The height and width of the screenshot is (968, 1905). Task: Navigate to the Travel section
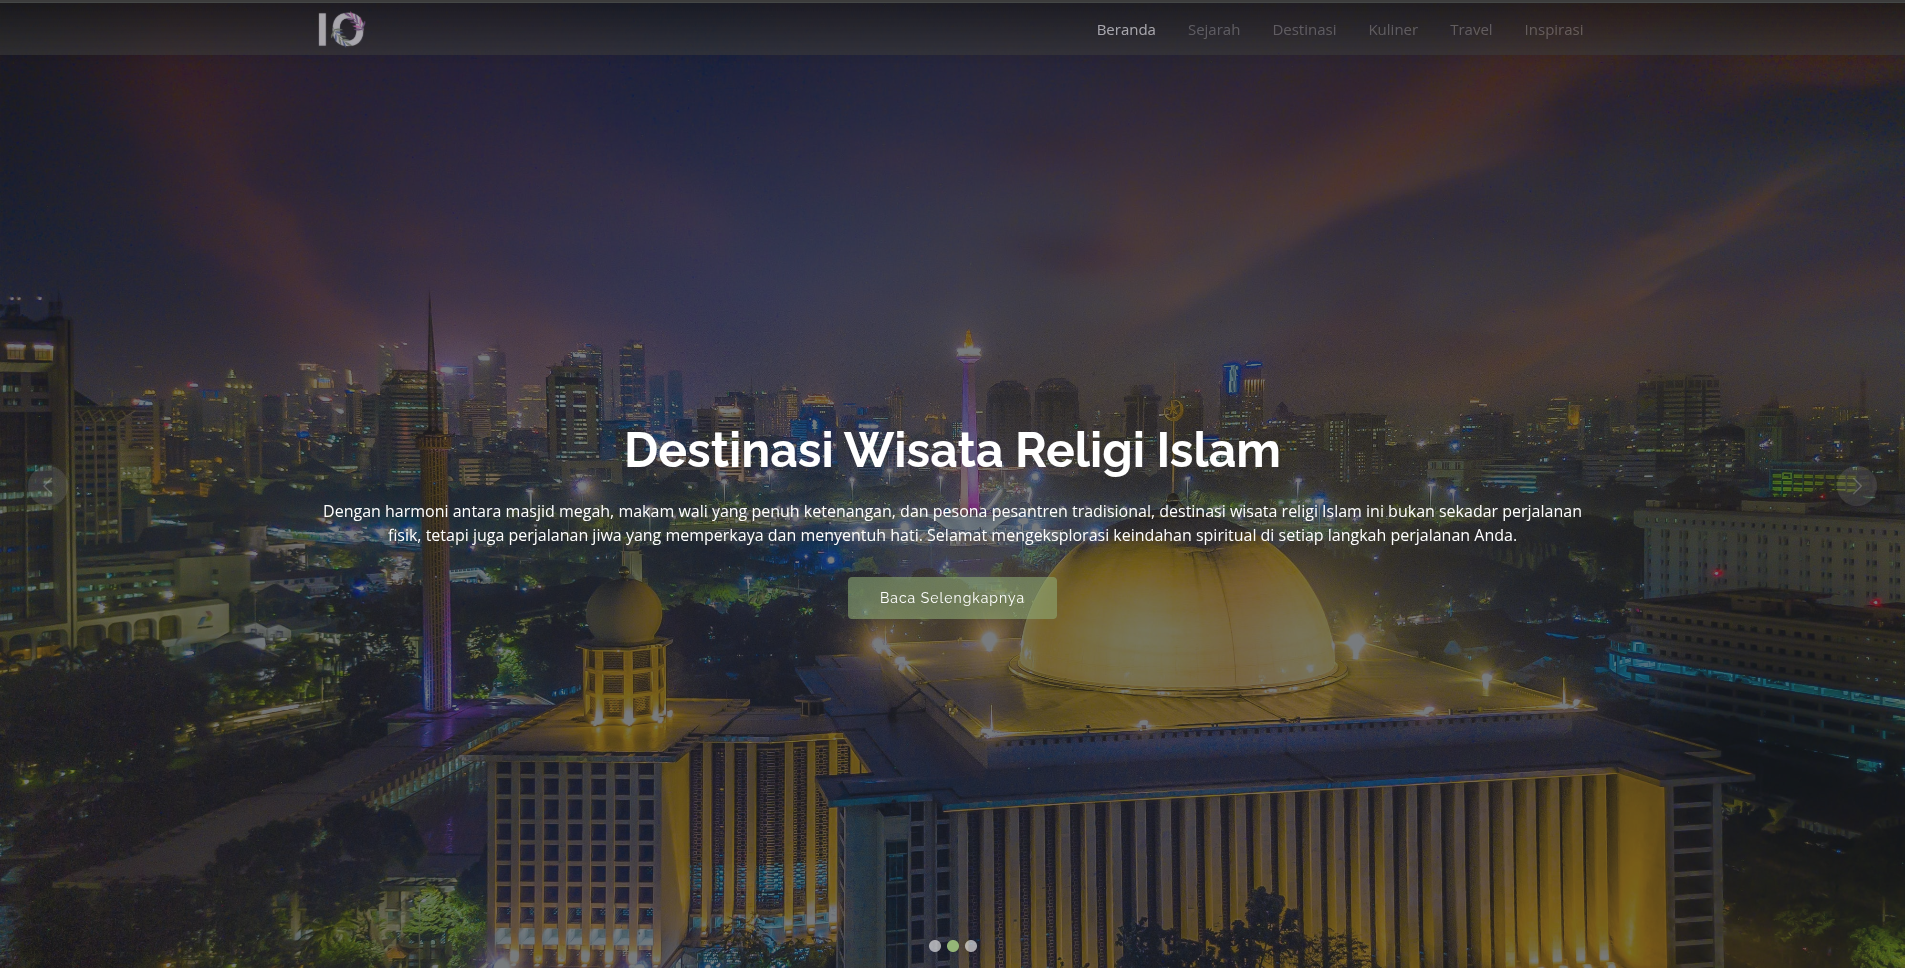tap(1470, 29)
